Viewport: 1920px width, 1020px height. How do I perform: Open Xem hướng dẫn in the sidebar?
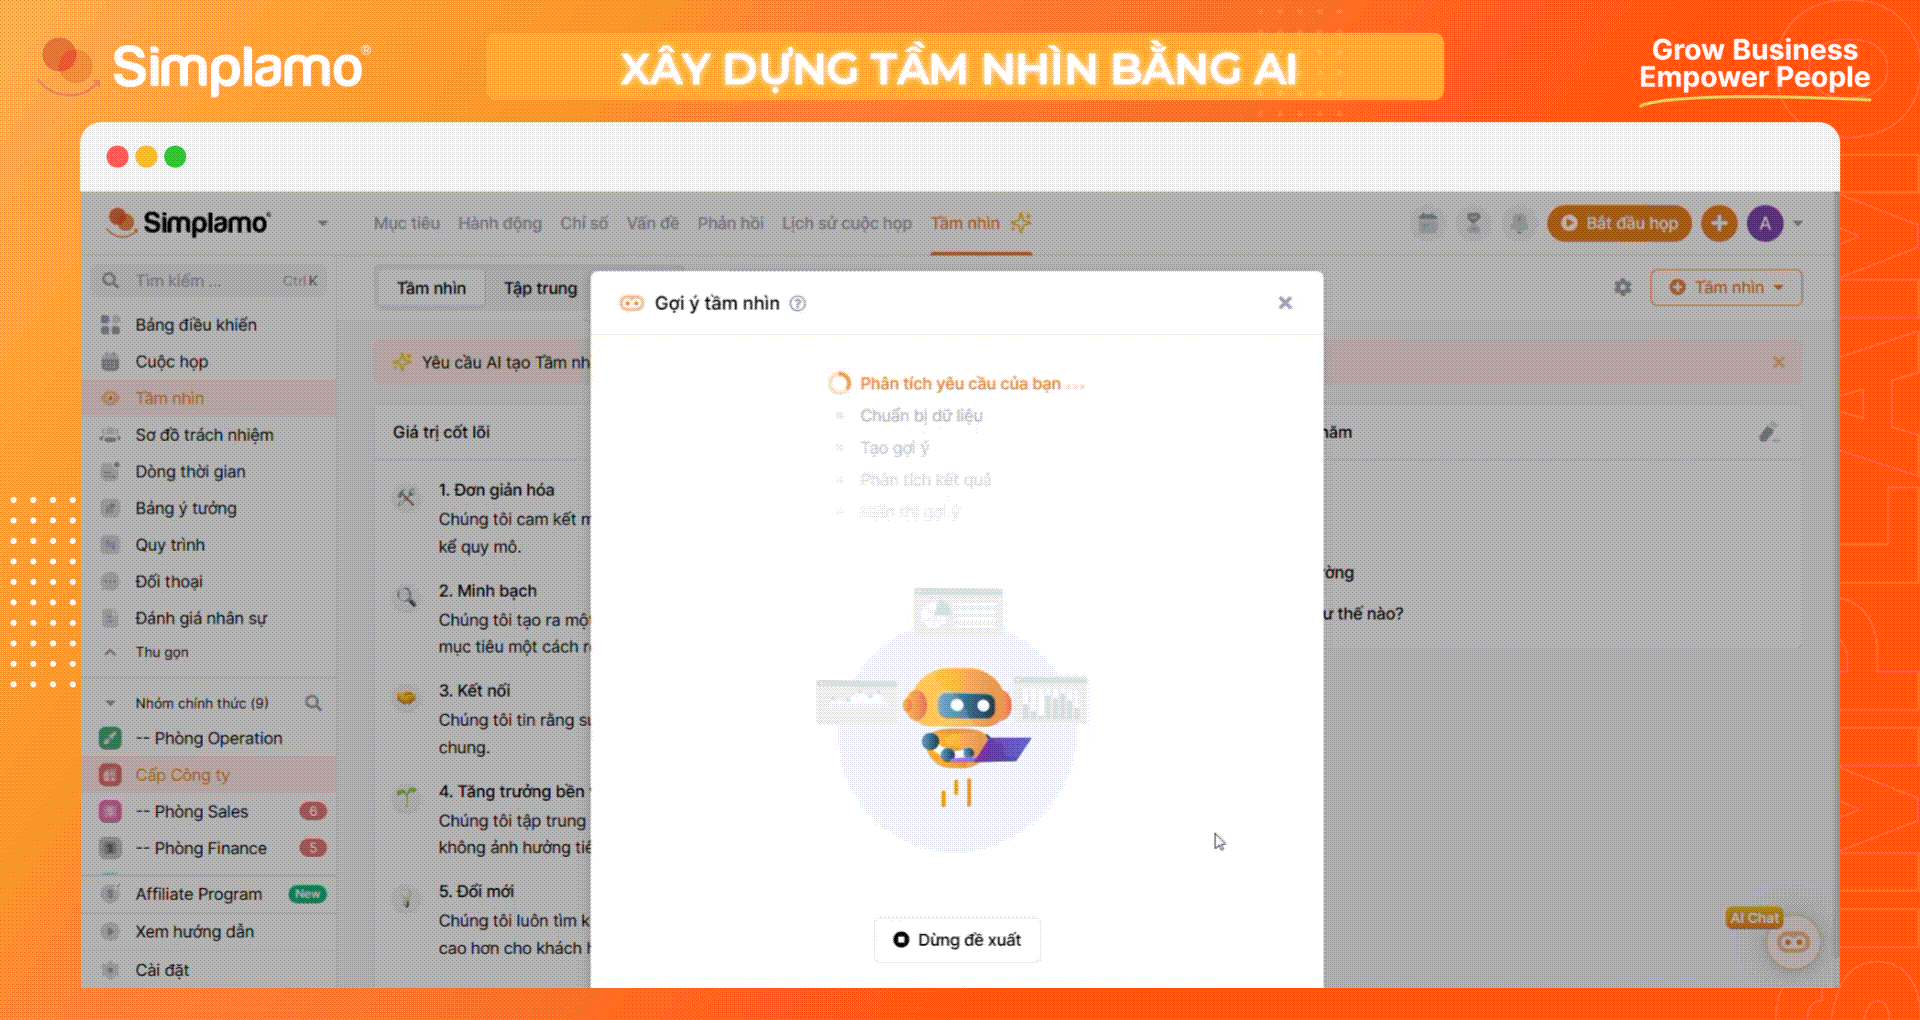(x=195, y=931)
